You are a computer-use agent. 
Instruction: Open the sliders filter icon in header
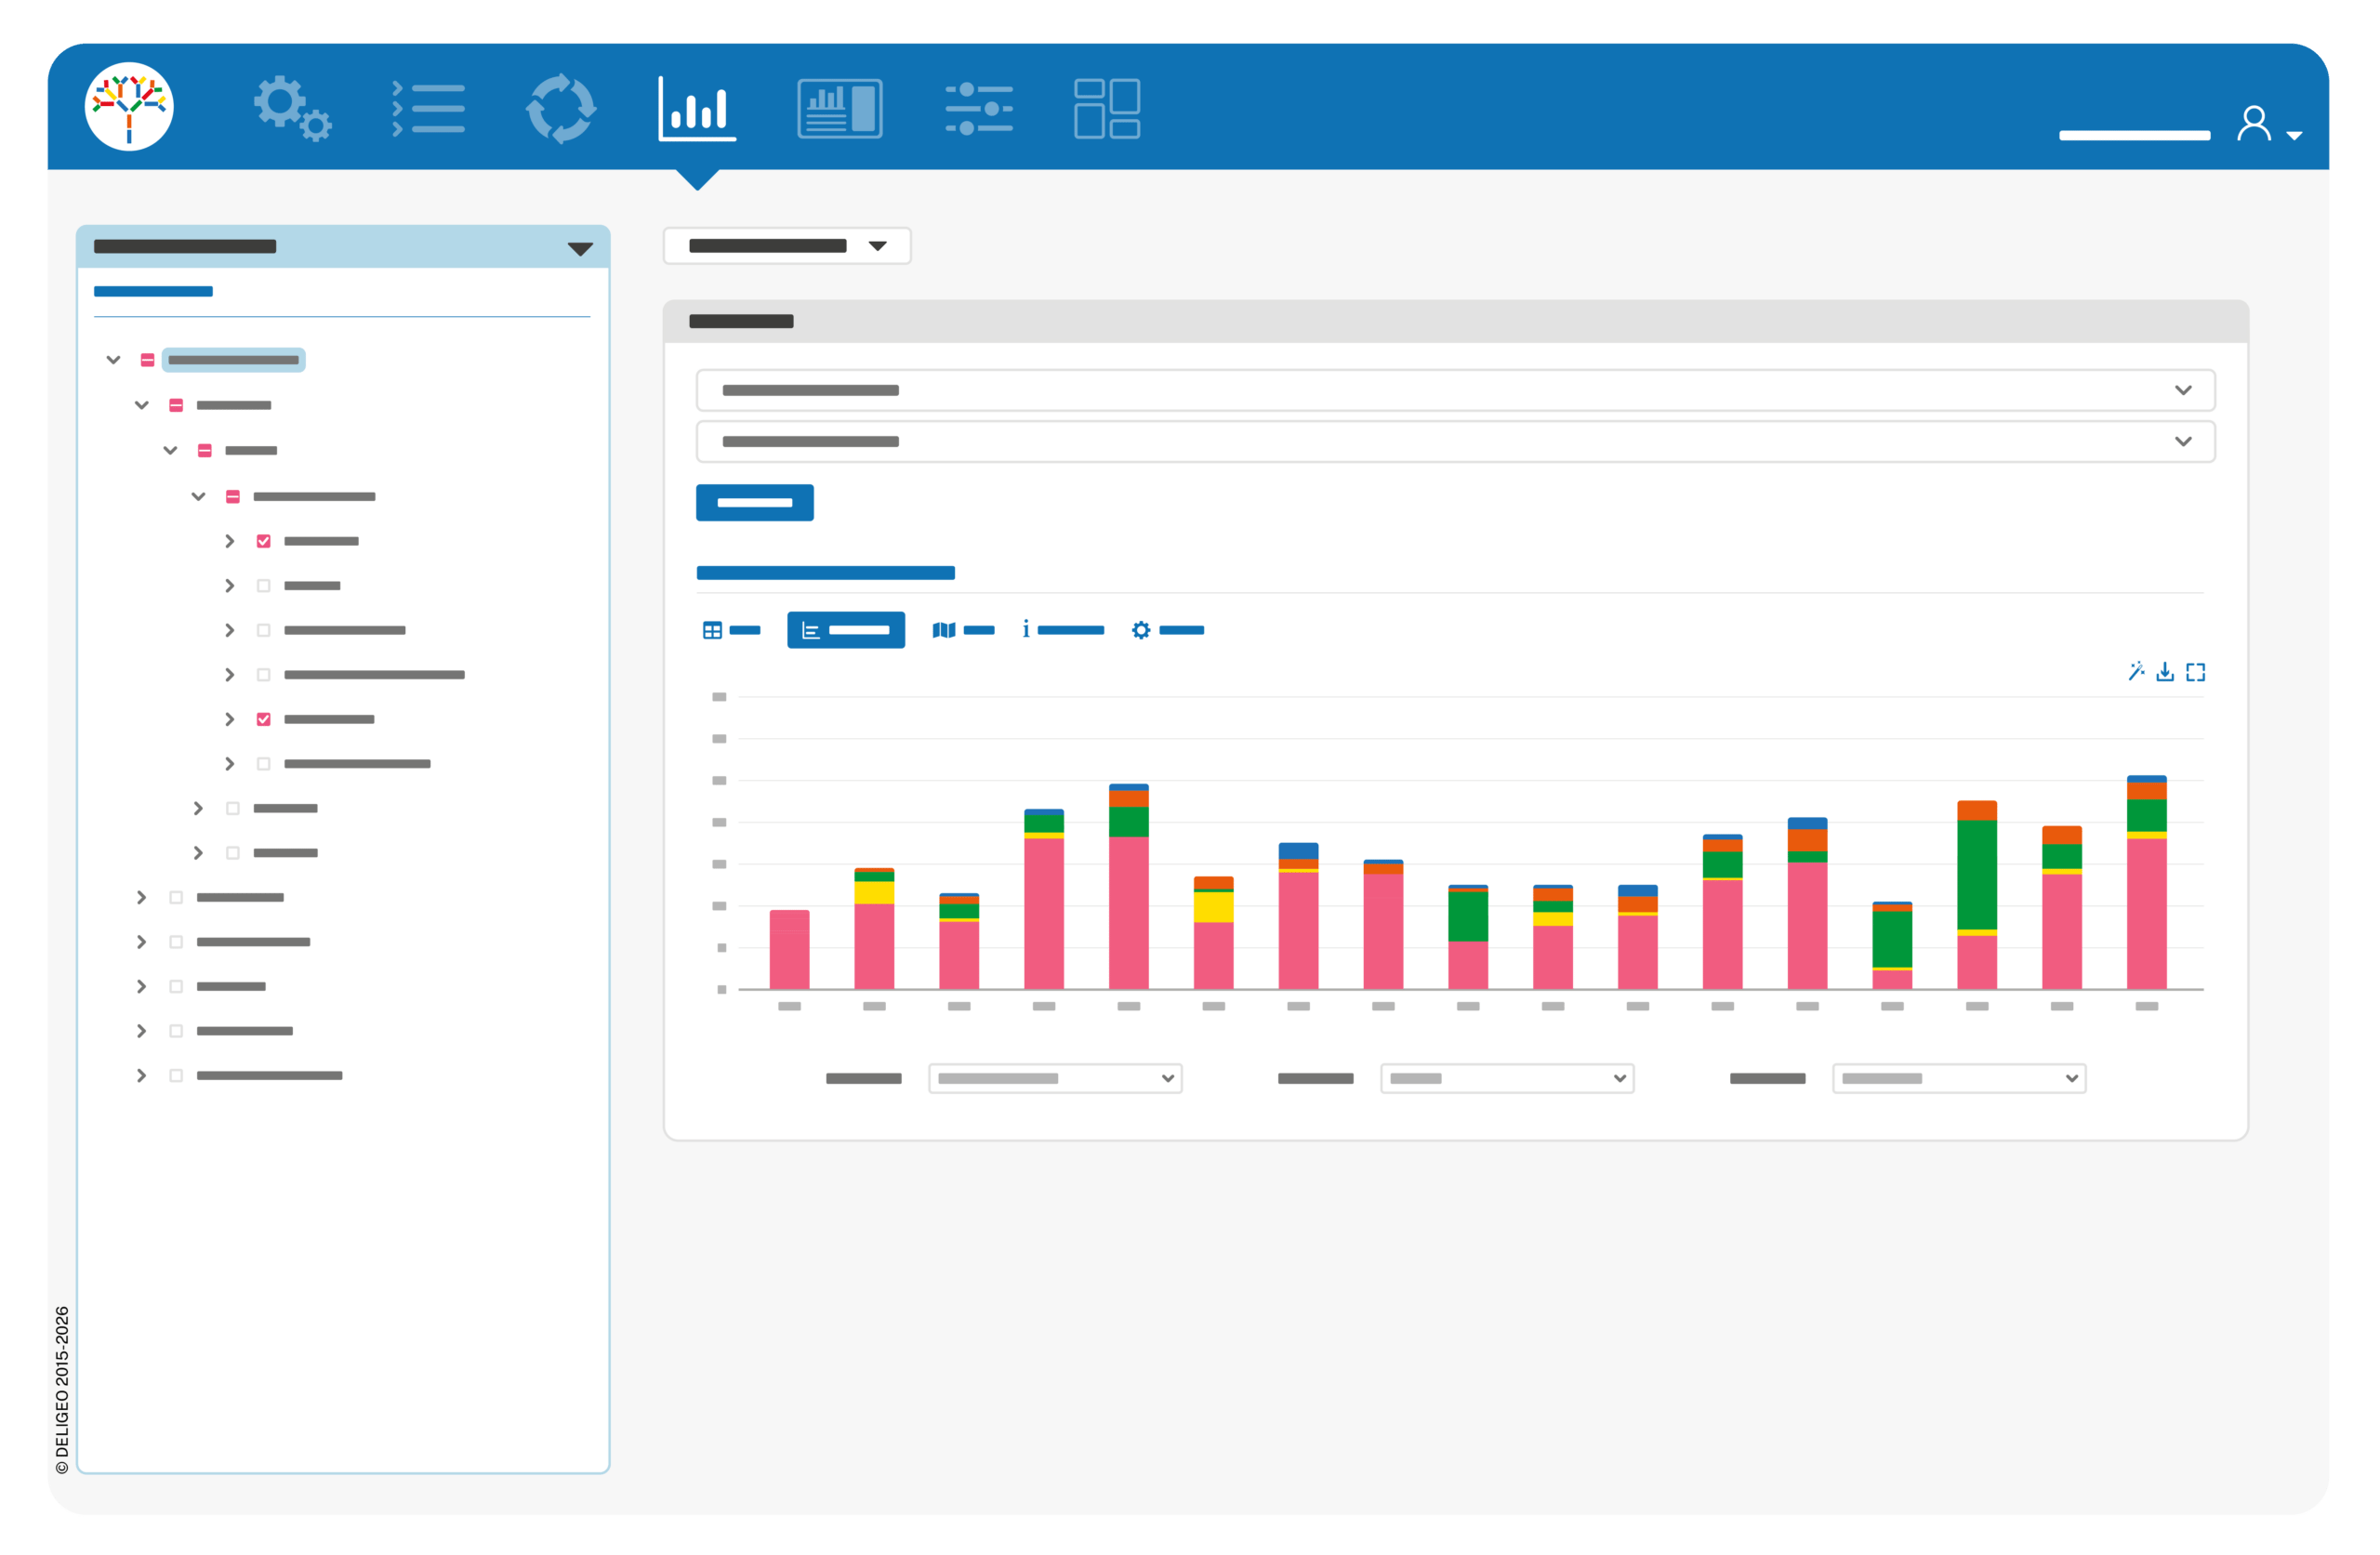pyautogui.click(x=979, y=108)
